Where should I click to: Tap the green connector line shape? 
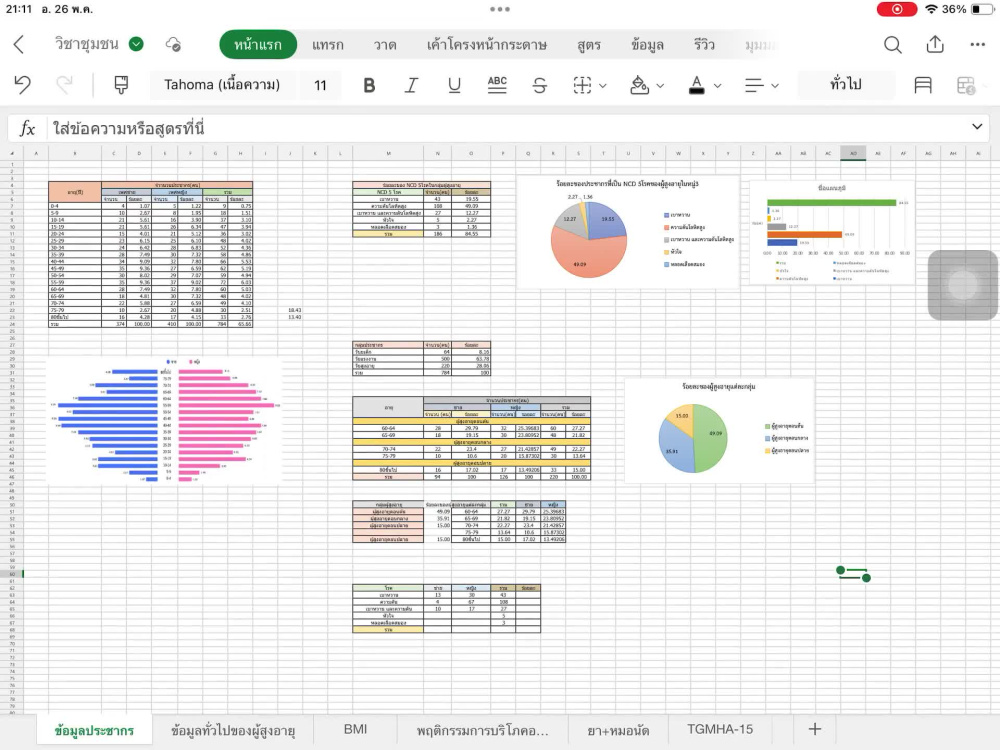point(853,574)
